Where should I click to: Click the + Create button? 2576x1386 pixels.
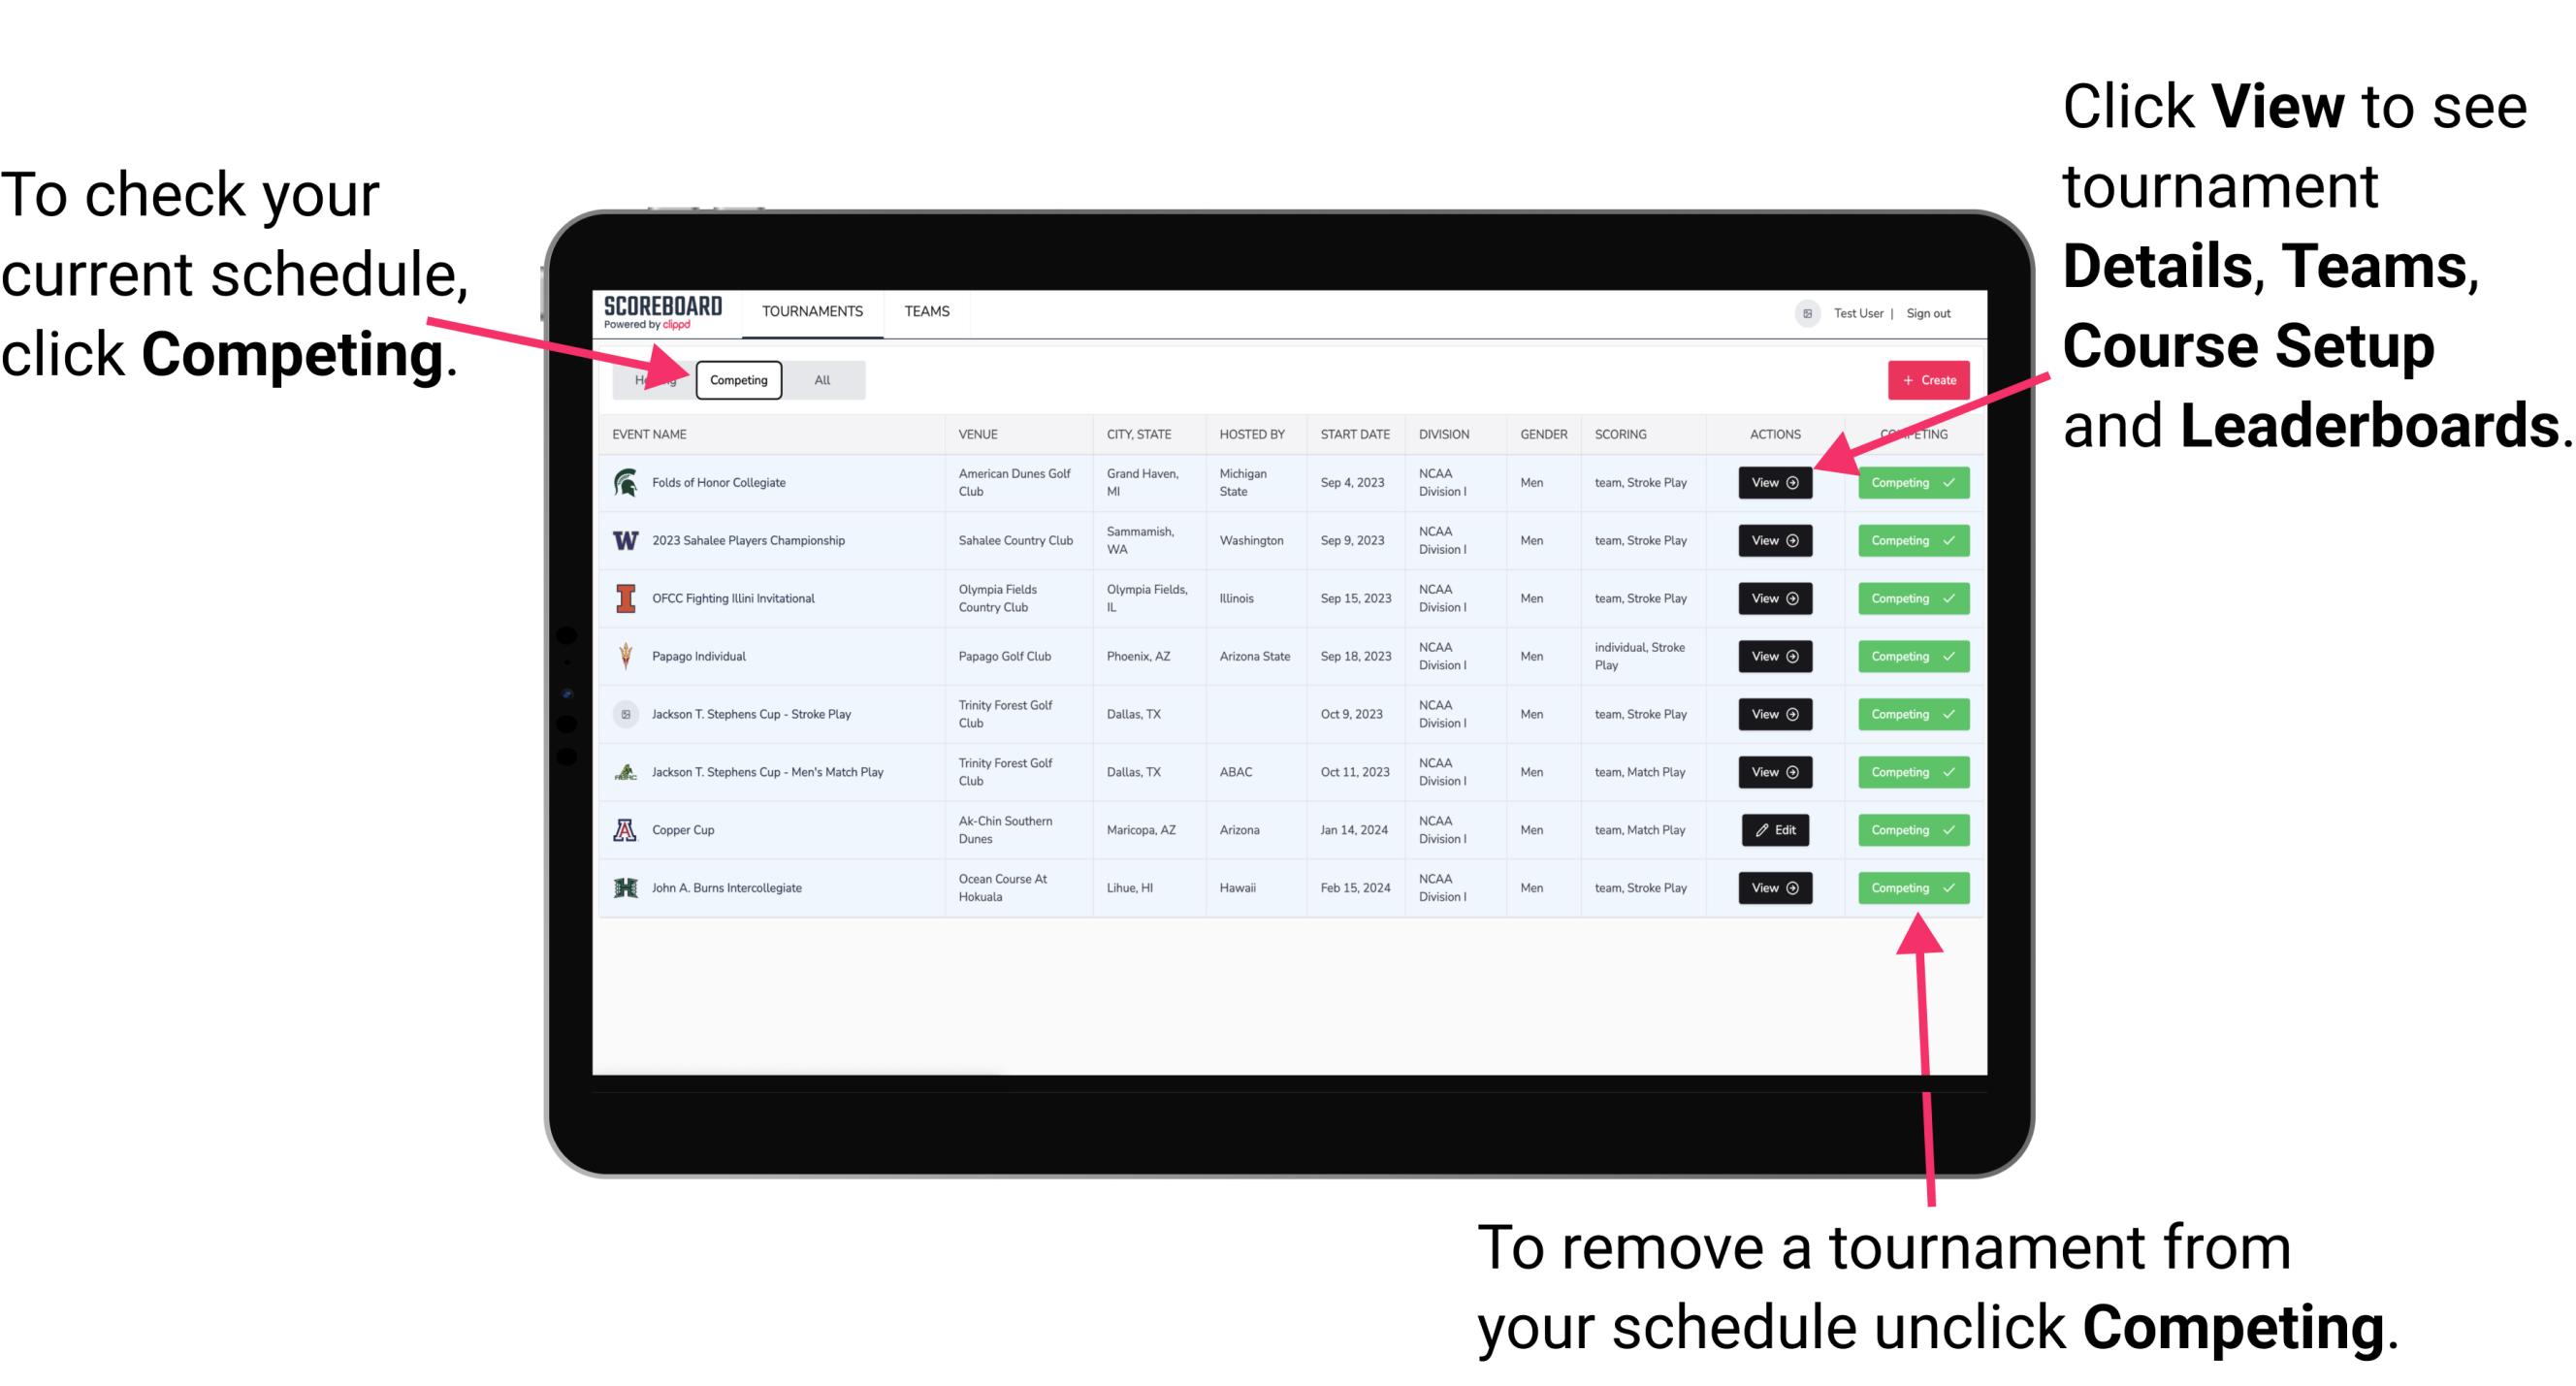coord(1926,379)
